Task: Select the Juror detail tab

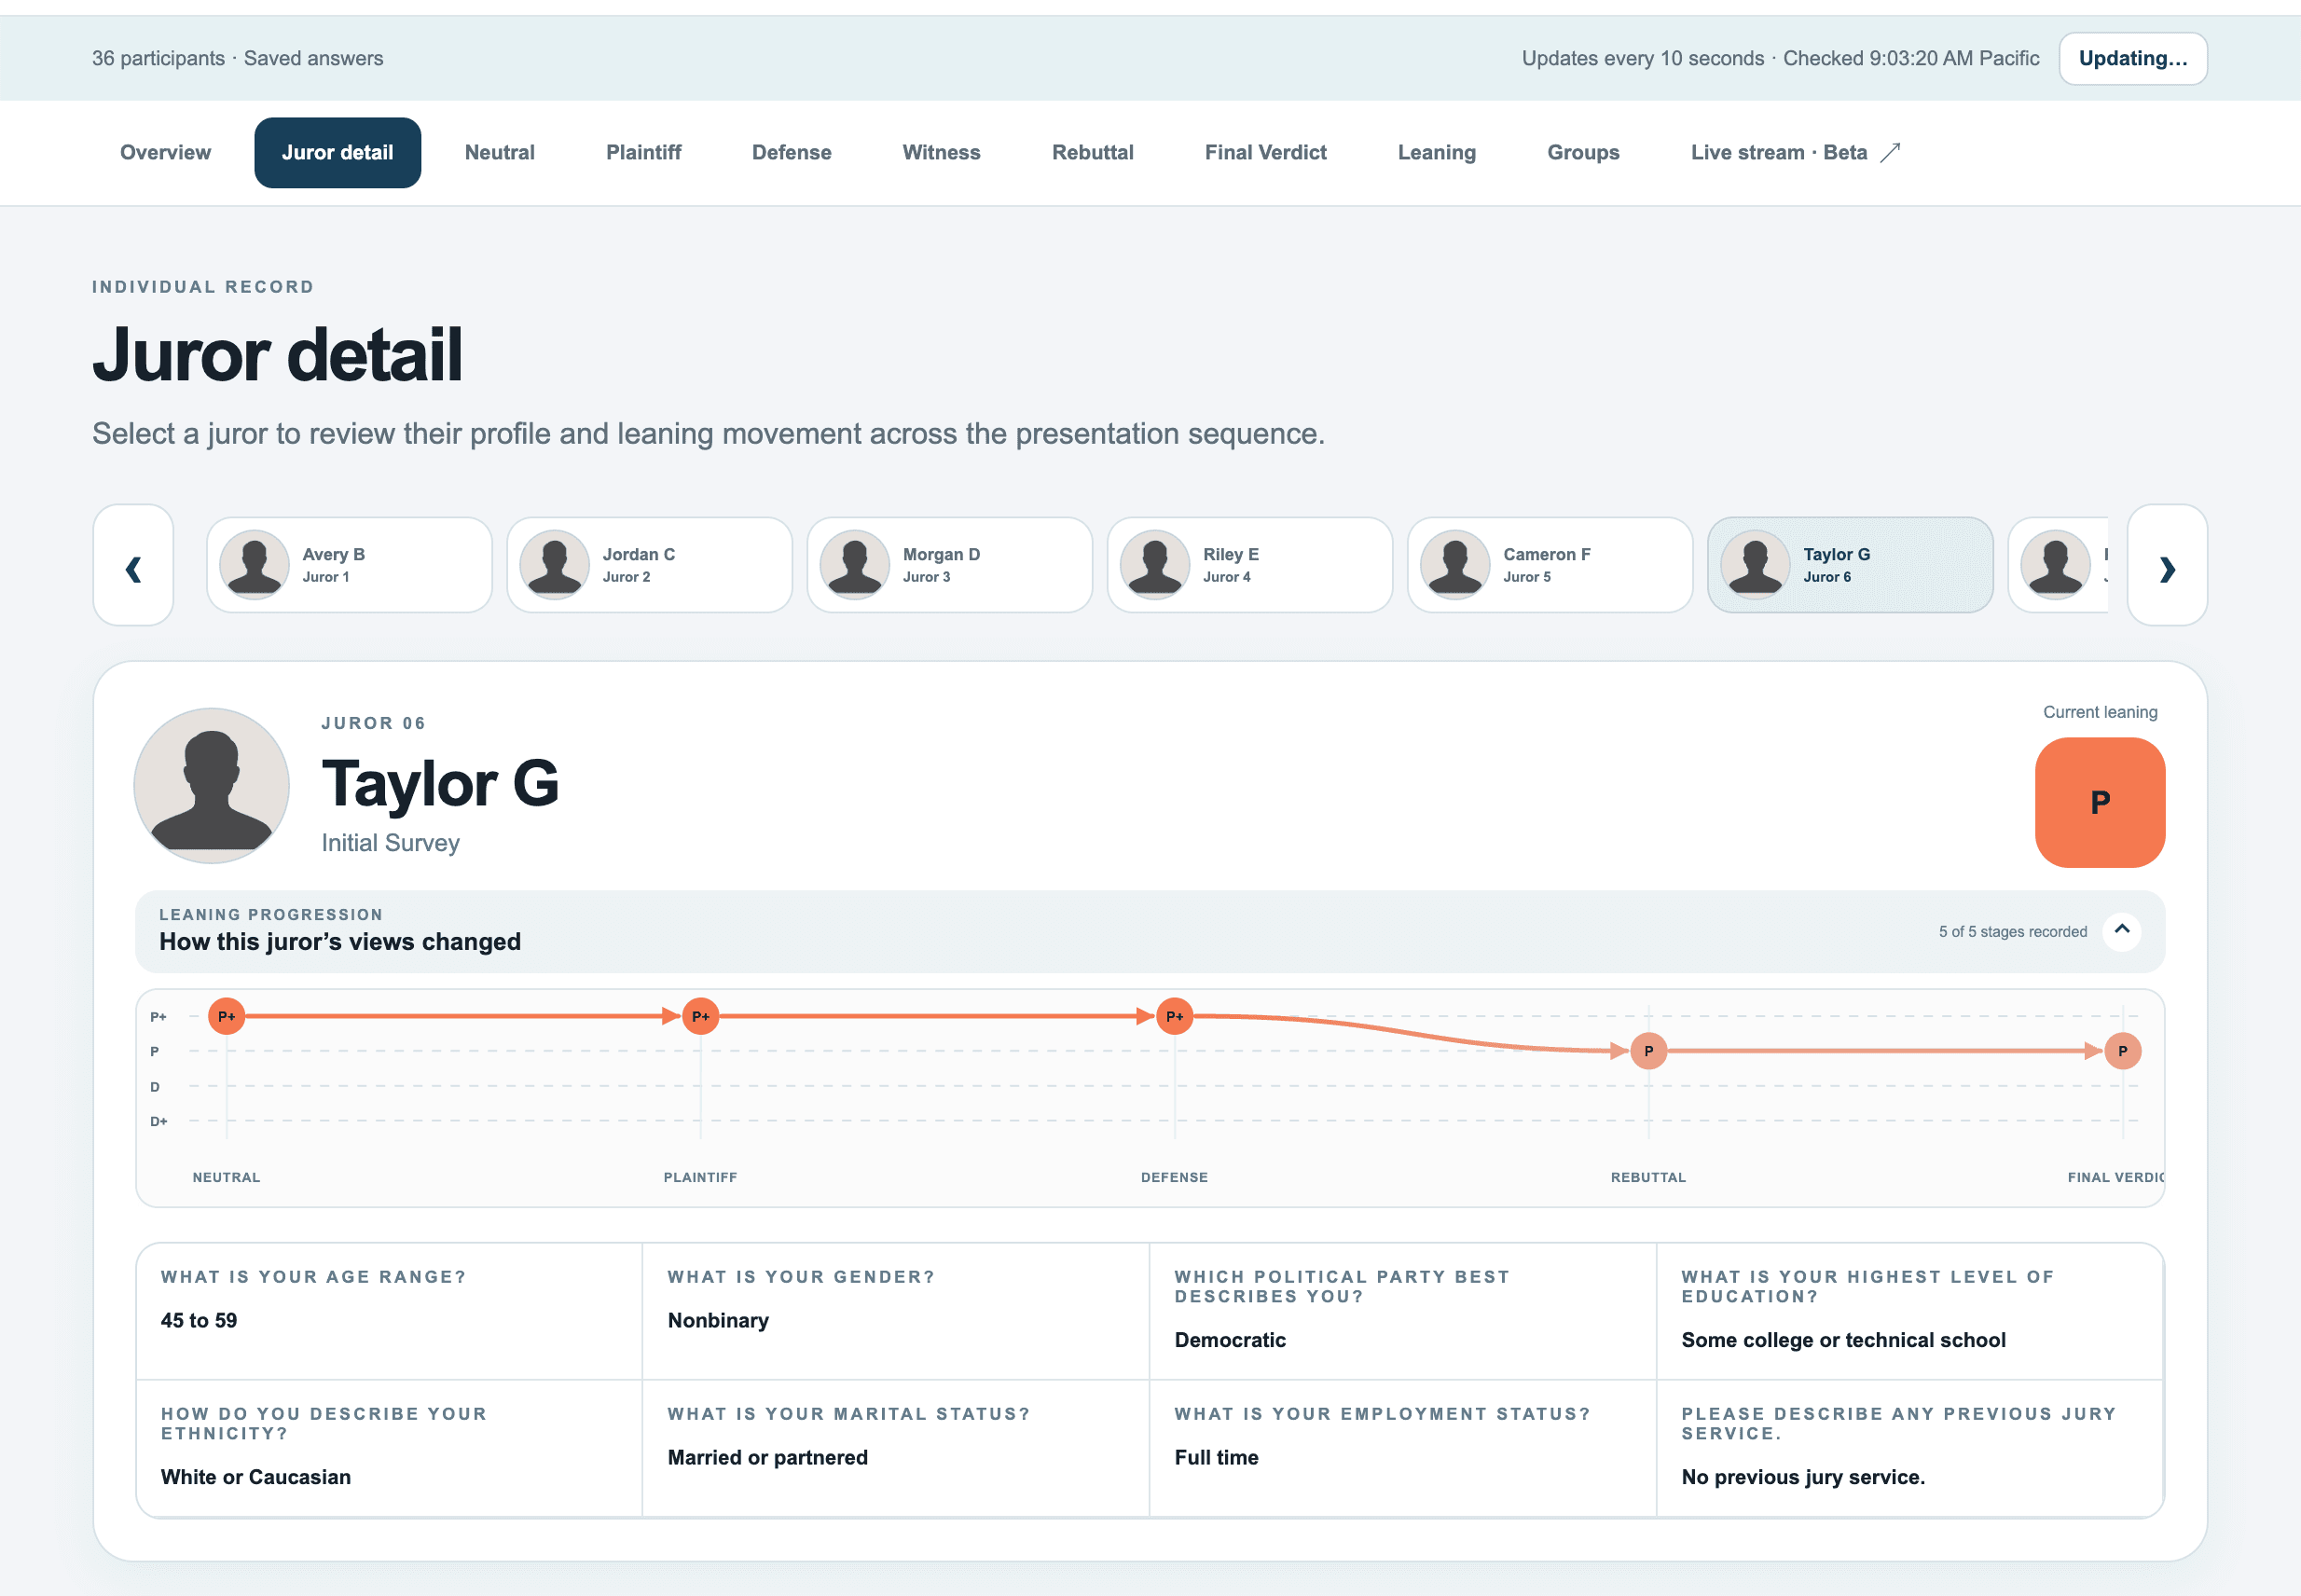Action: (337, 152)
